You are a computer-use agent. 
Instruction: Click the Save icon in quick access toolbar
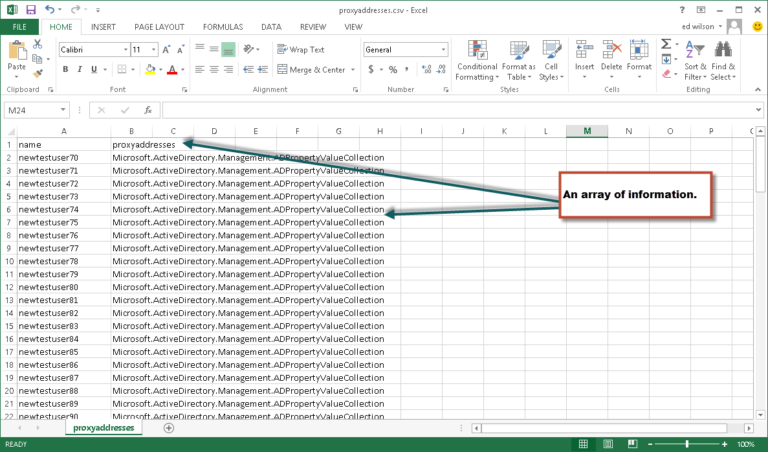click(x=30, y=9)
